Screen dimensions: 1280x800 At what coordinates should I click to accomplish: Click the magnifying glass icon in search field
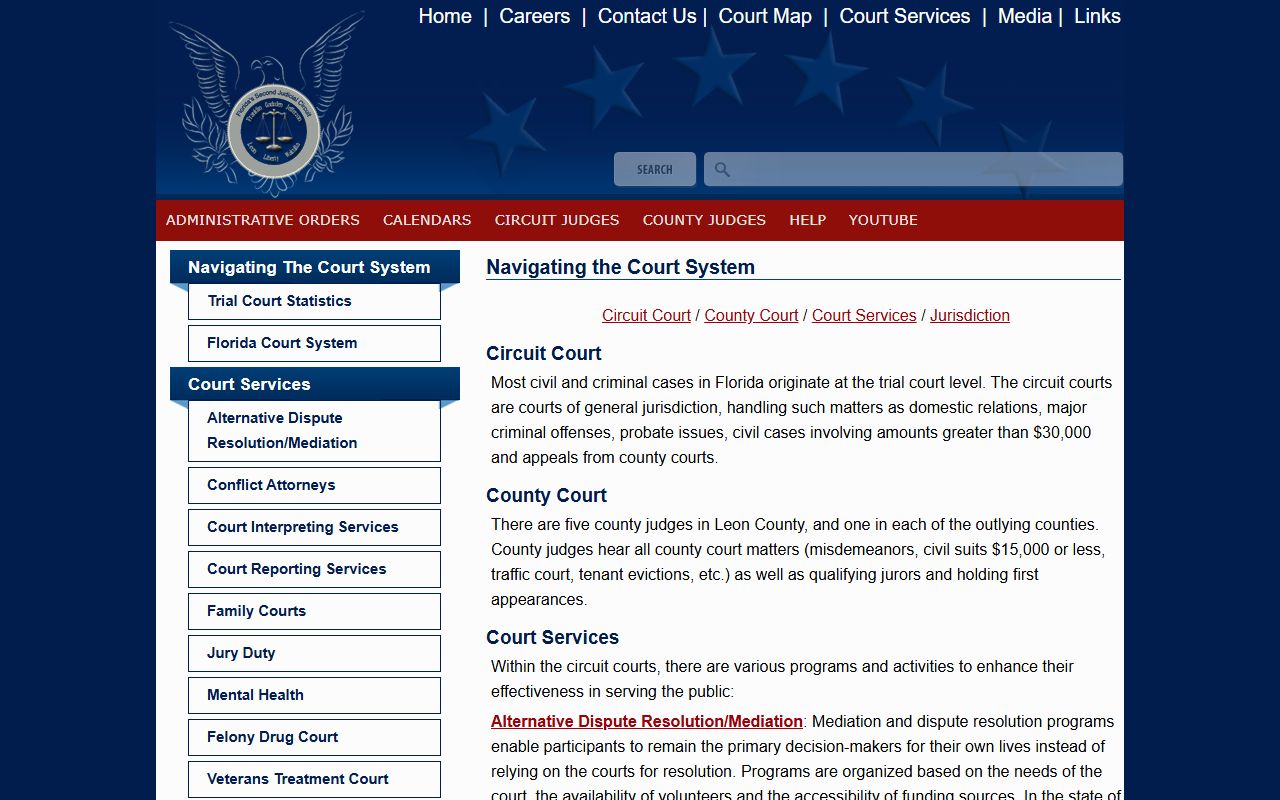tap(722, 170)
